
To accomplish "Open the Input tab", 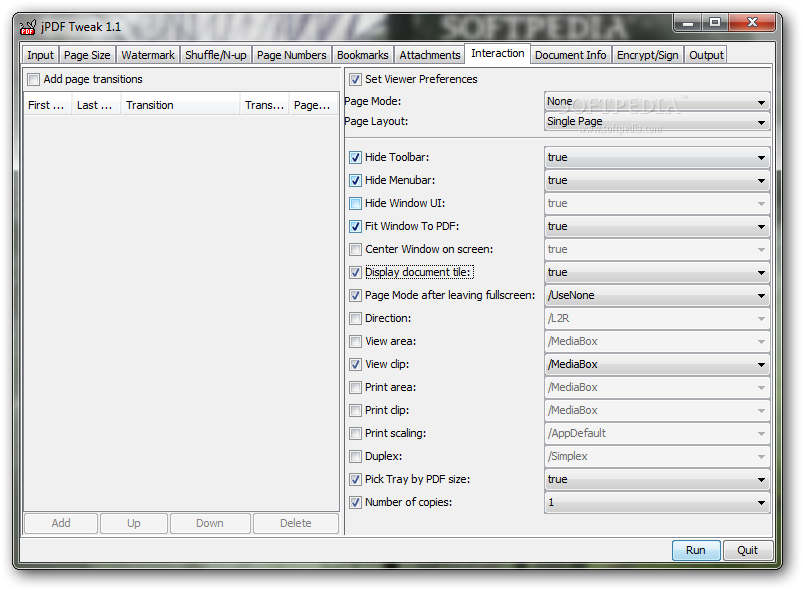I will click(x=40, y=55).
